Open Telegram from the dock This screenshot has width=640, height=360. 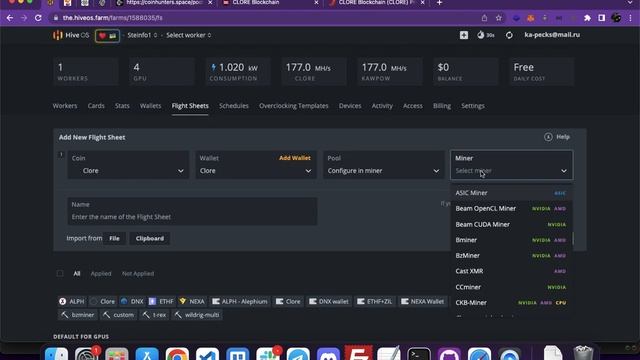pyautogui.click(x=298, y=355)
